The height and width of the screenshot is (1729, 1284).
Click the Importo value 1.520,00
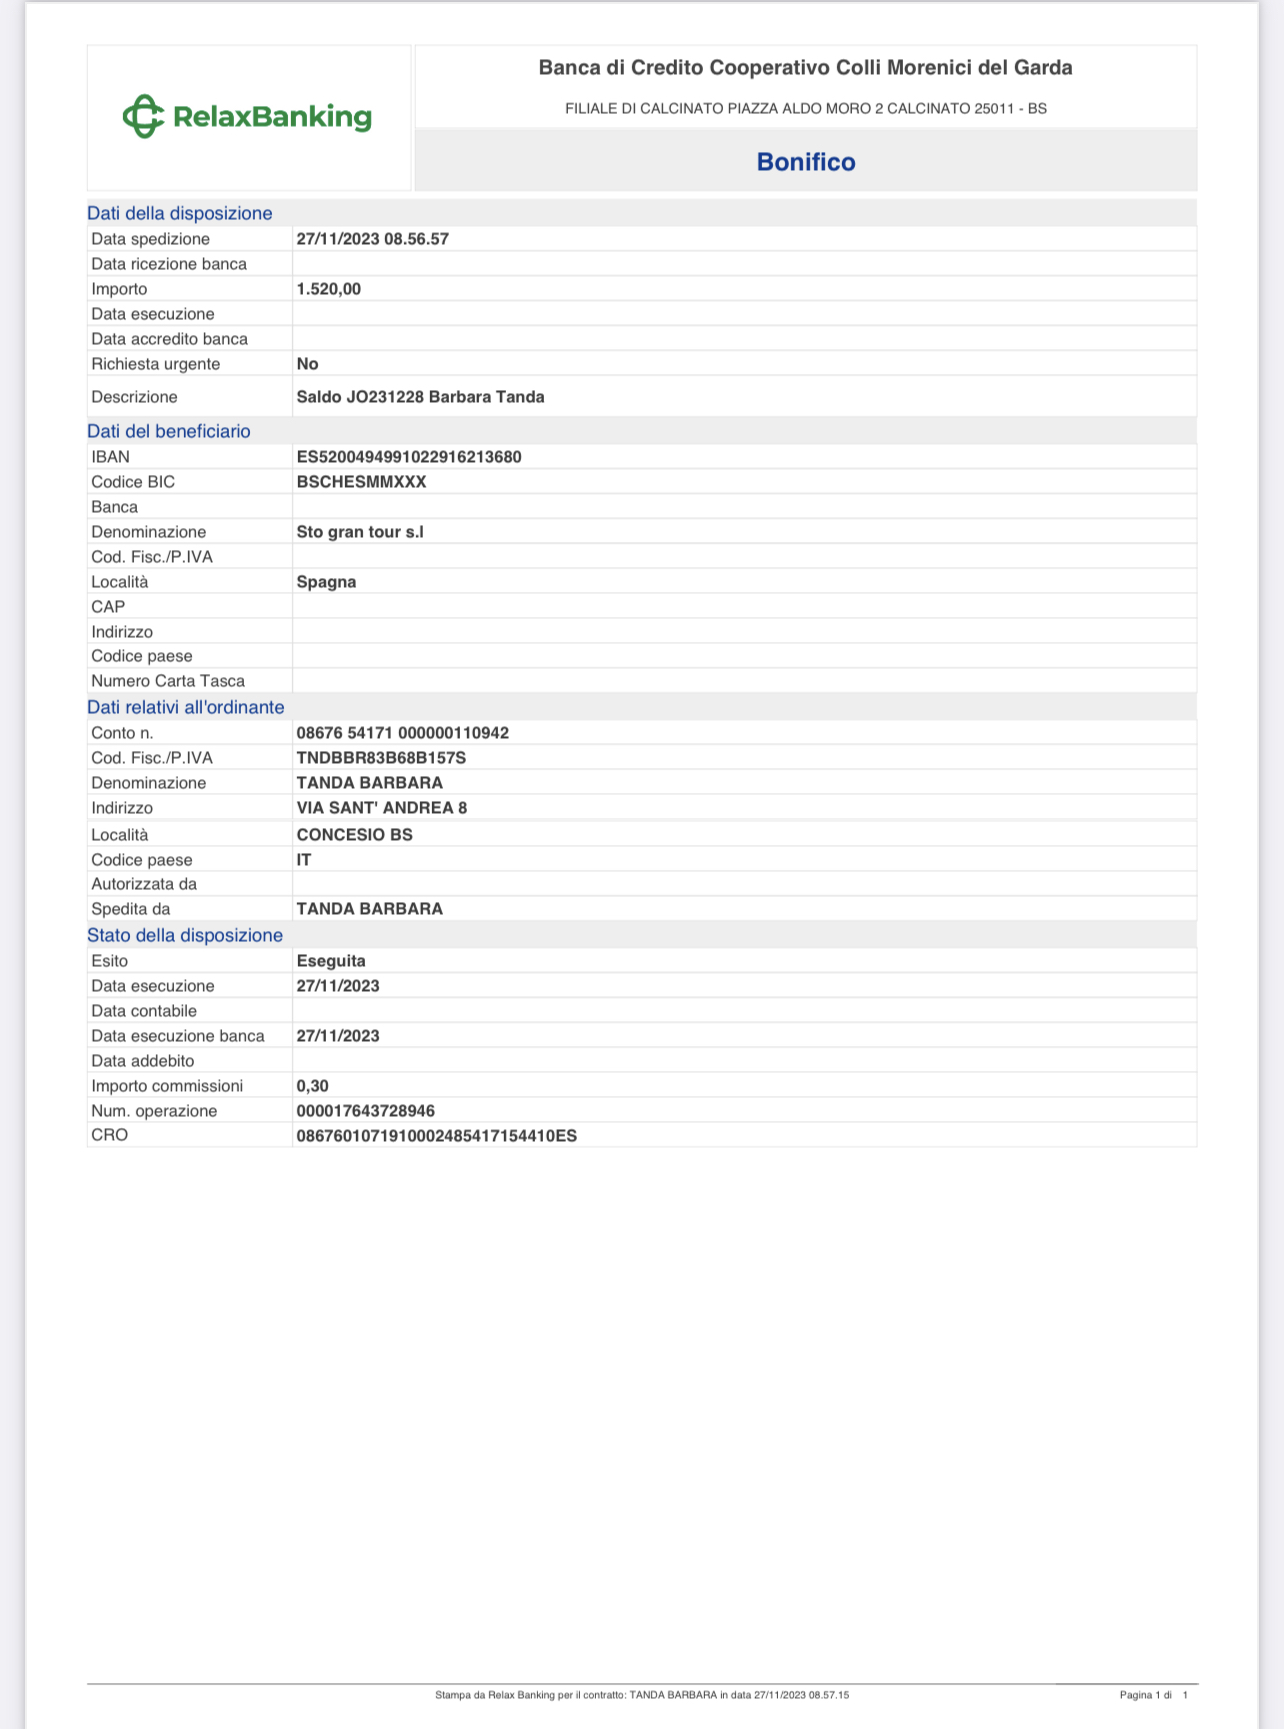tap(329, 289)
